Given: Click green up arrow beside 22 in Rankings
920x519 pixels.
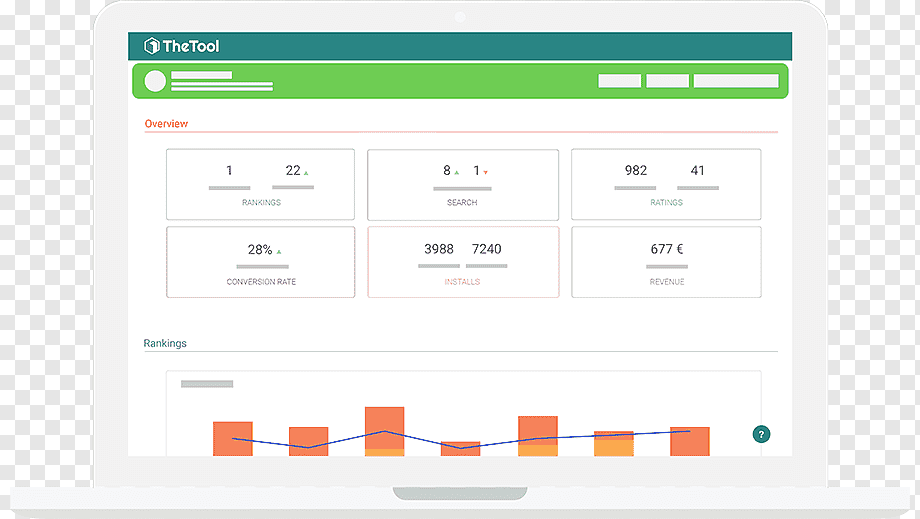Looking at the screenshot, I should (x=306, y=173).
